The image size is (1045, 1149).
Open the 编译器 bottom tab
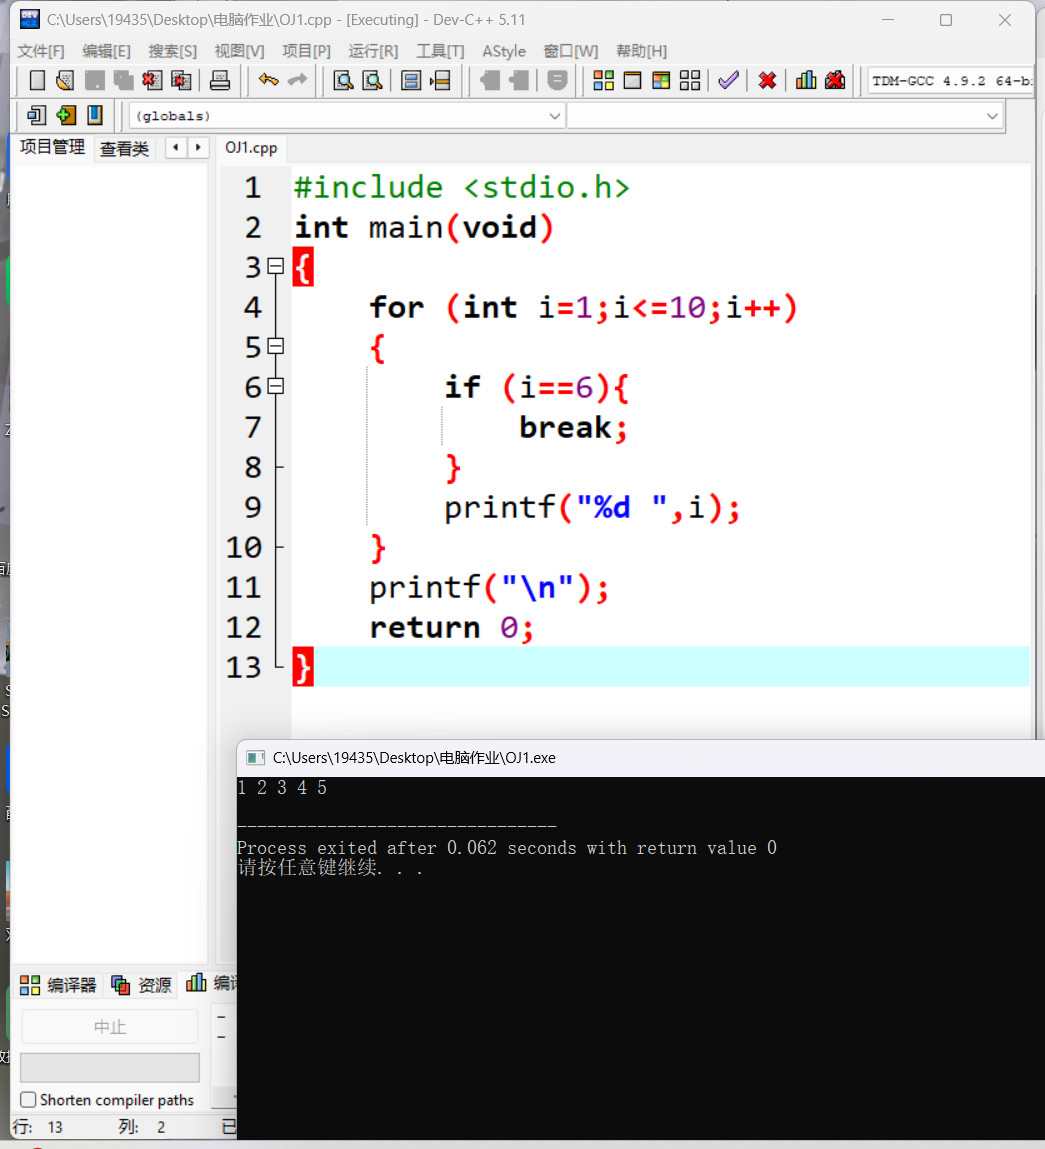click(x=58, y=985)
